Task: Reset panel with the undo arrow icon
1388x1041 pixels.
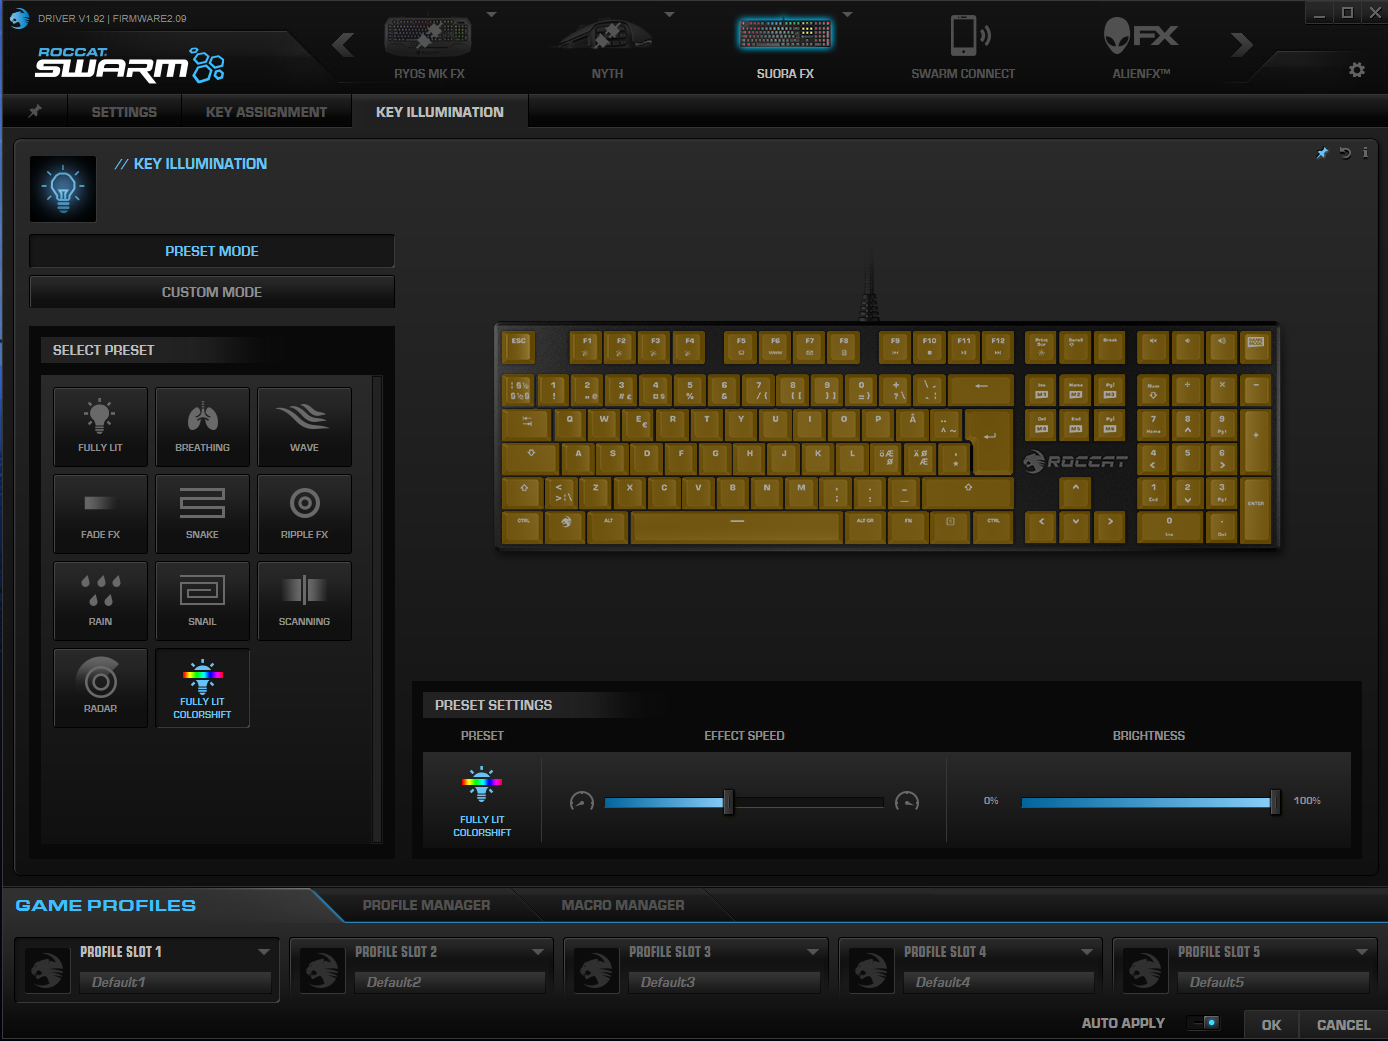Action: point(1345,153)
